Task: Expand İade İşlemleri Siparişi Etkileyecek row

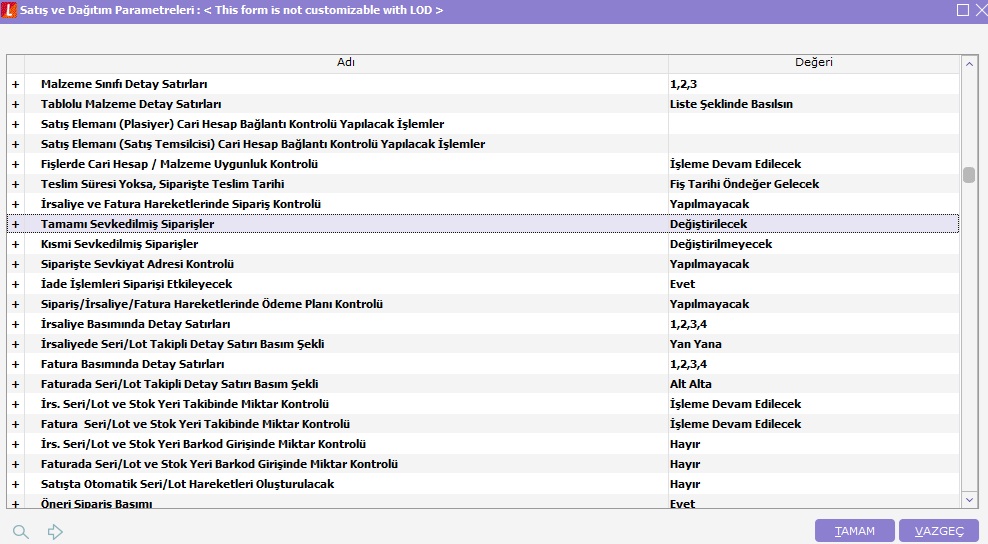Action: [15, 284]
